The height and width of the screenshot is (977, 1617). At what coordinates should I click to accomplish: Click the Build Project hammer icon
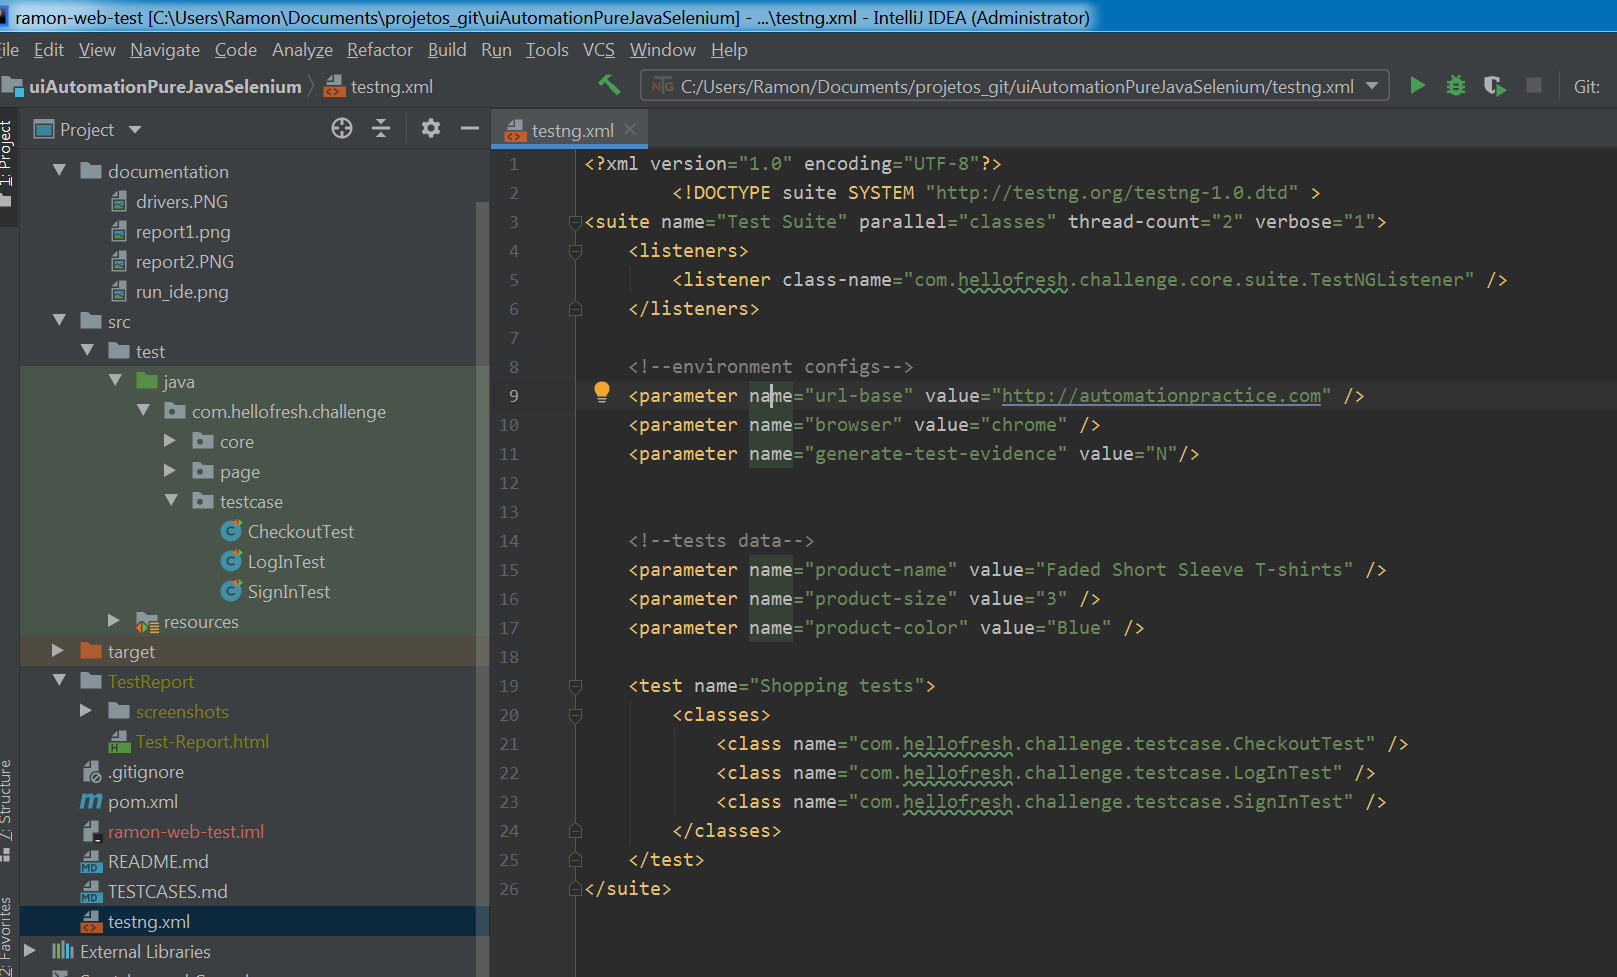609,86
